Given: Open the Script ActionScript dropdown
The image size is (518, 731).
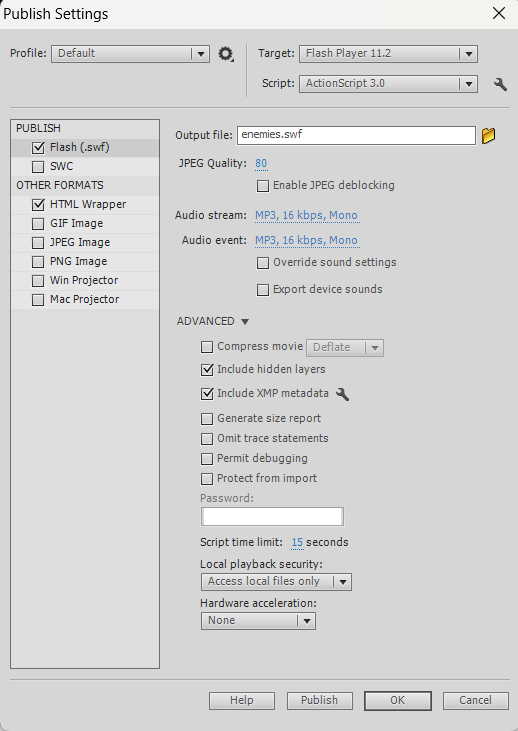Looking at the screenshot, I should coord(388,84).
